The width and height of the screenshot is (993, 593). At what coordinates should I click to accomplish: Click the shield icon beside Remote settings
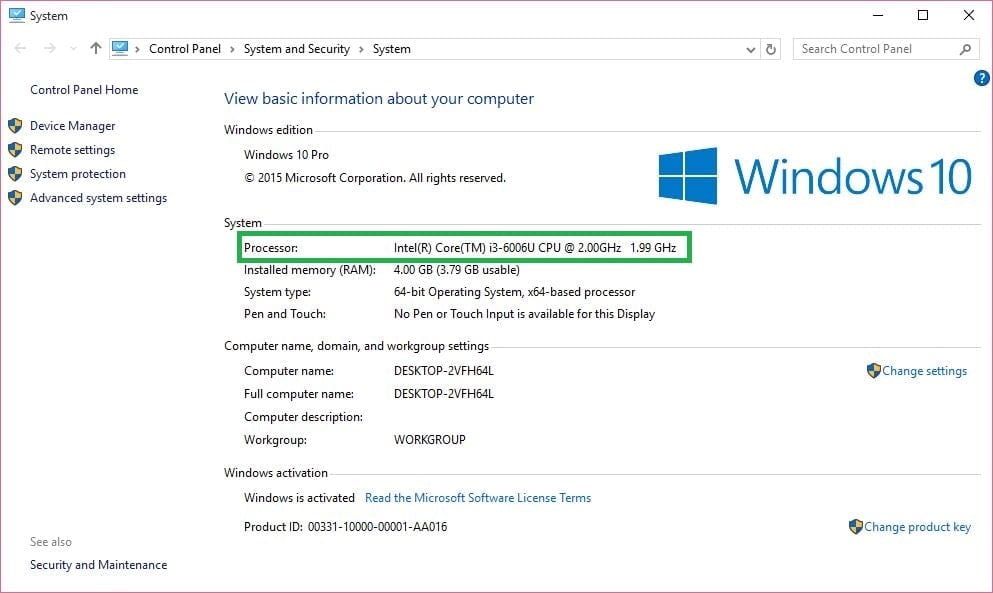tap(15, 150)
